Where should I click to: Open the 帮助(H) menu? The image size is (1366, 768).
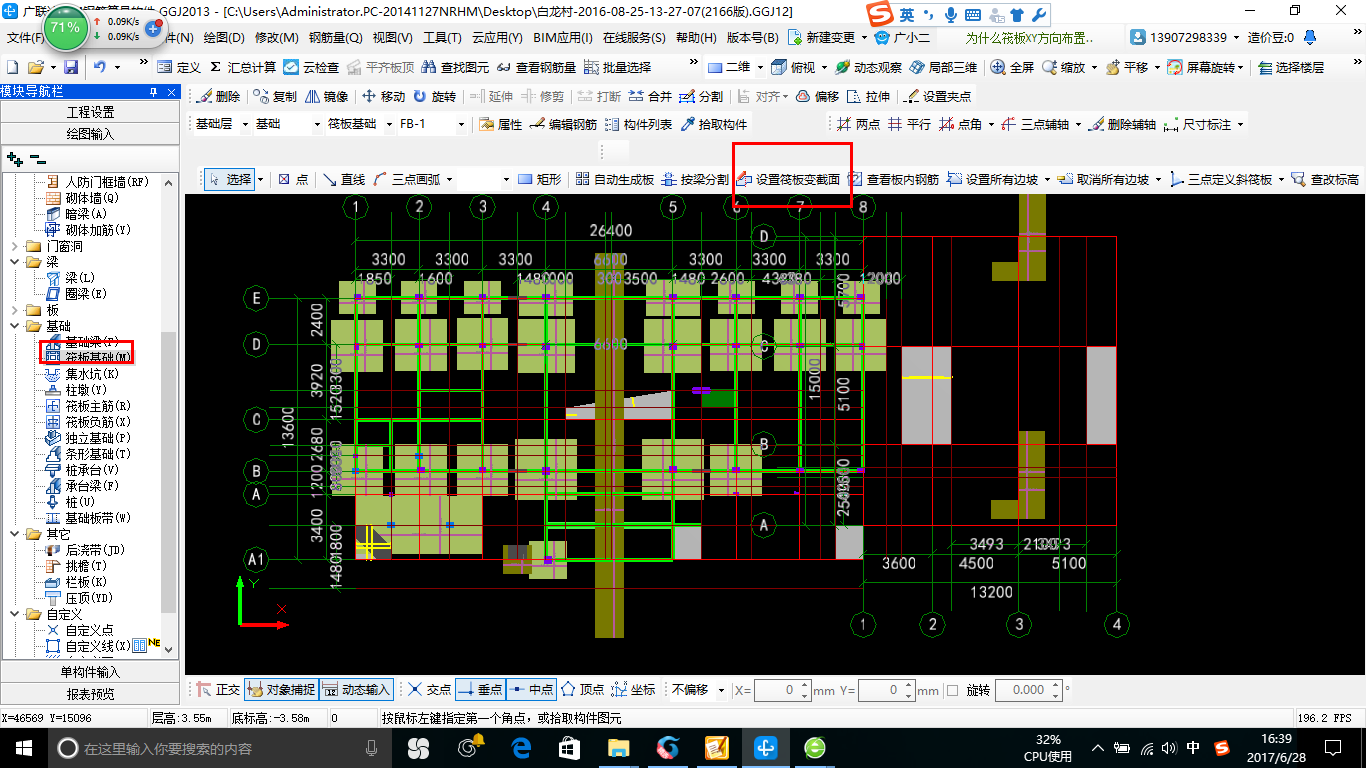(696, 38)
